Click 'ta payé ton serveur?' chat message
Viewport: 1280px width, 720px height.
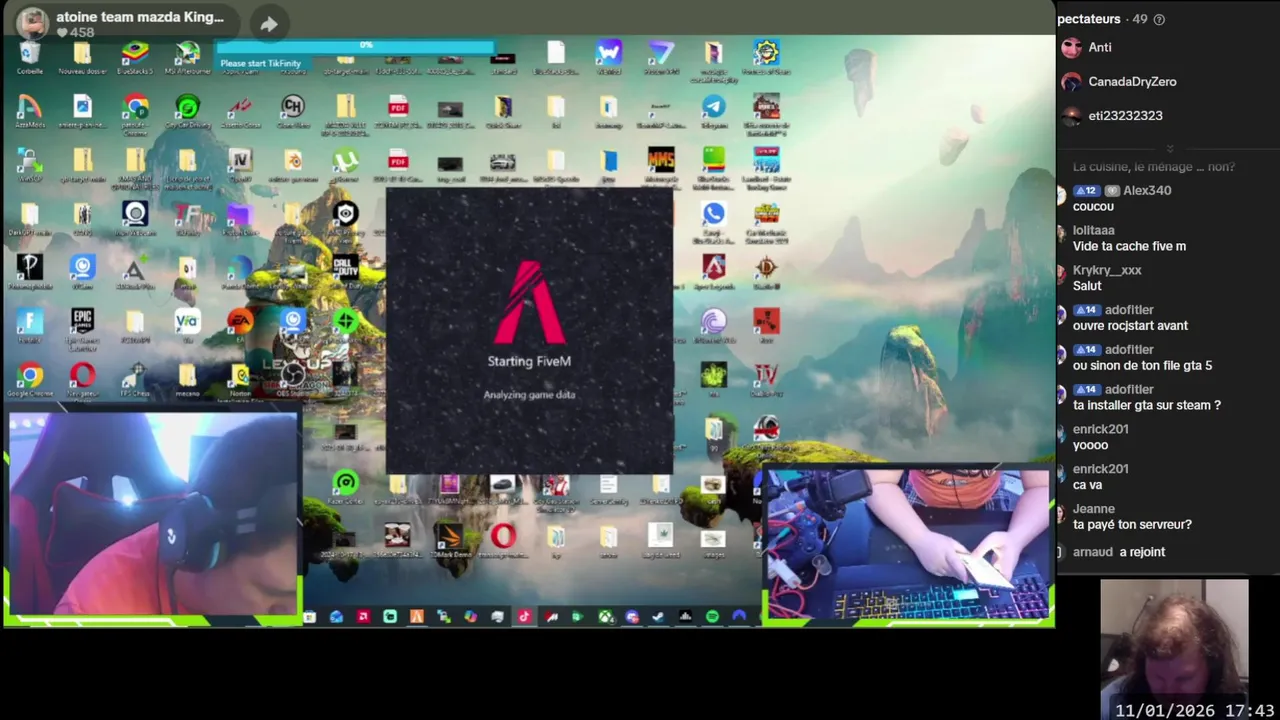pos(1132,525)
